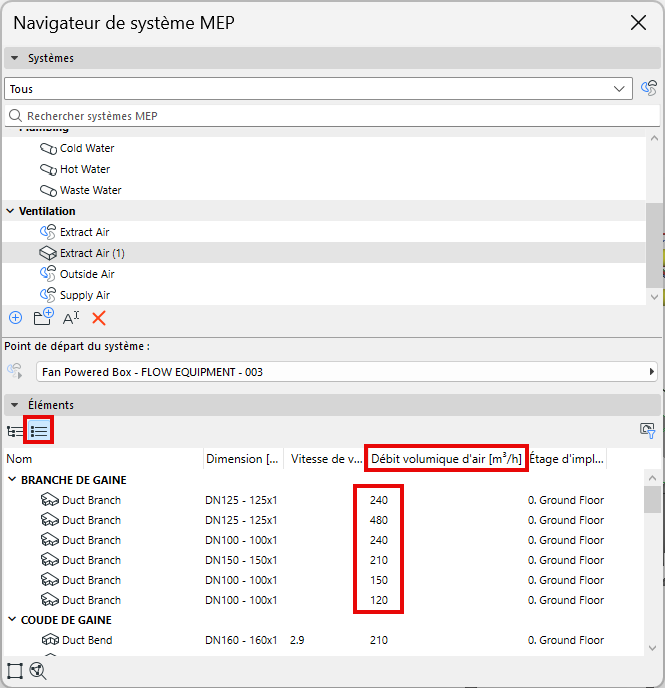Click the Duct Bend icon
The image size is (665, 688).
pos(50,640)
